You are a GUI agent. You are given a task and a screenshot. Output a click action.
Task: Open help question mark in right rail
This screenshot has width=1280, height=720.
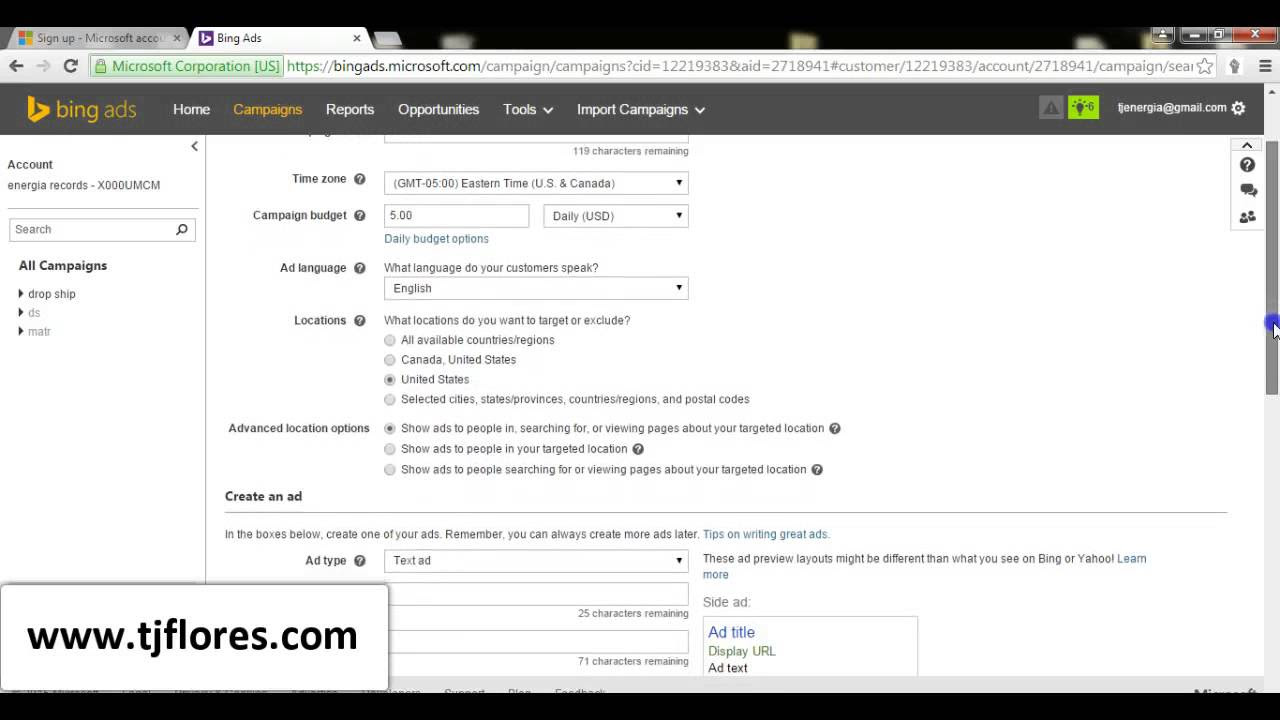1247,165
